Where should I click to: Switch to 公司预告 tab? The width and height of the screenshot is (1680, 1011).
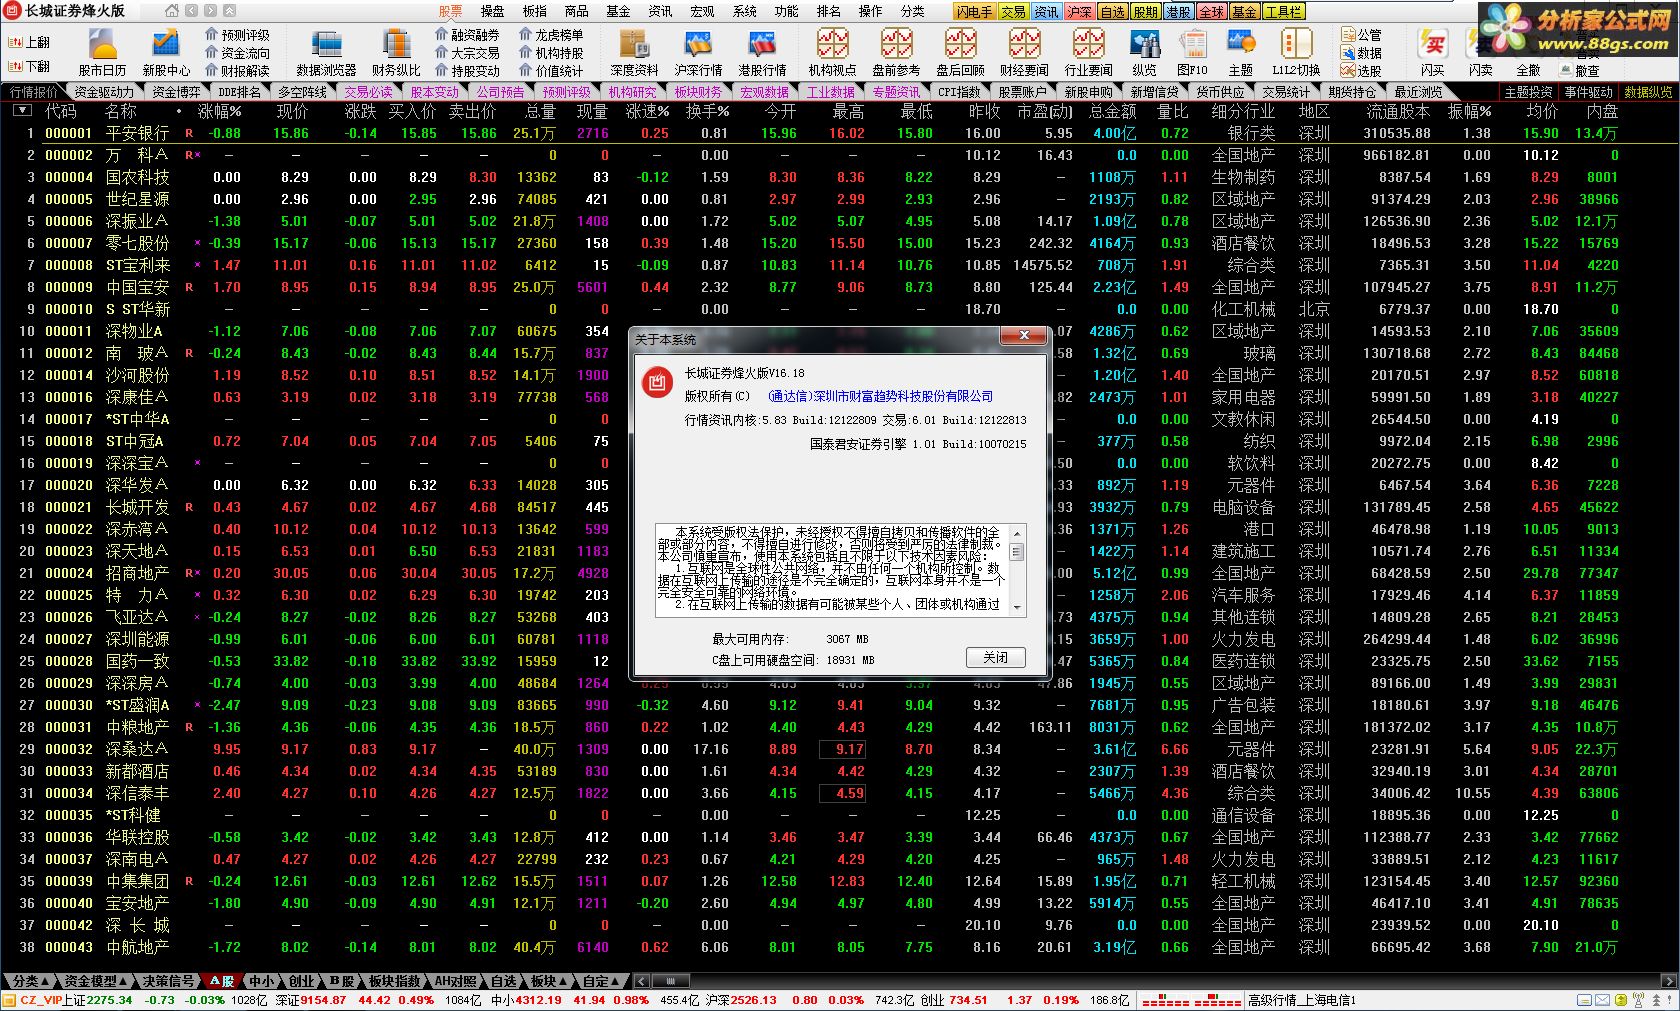(500, 92)
